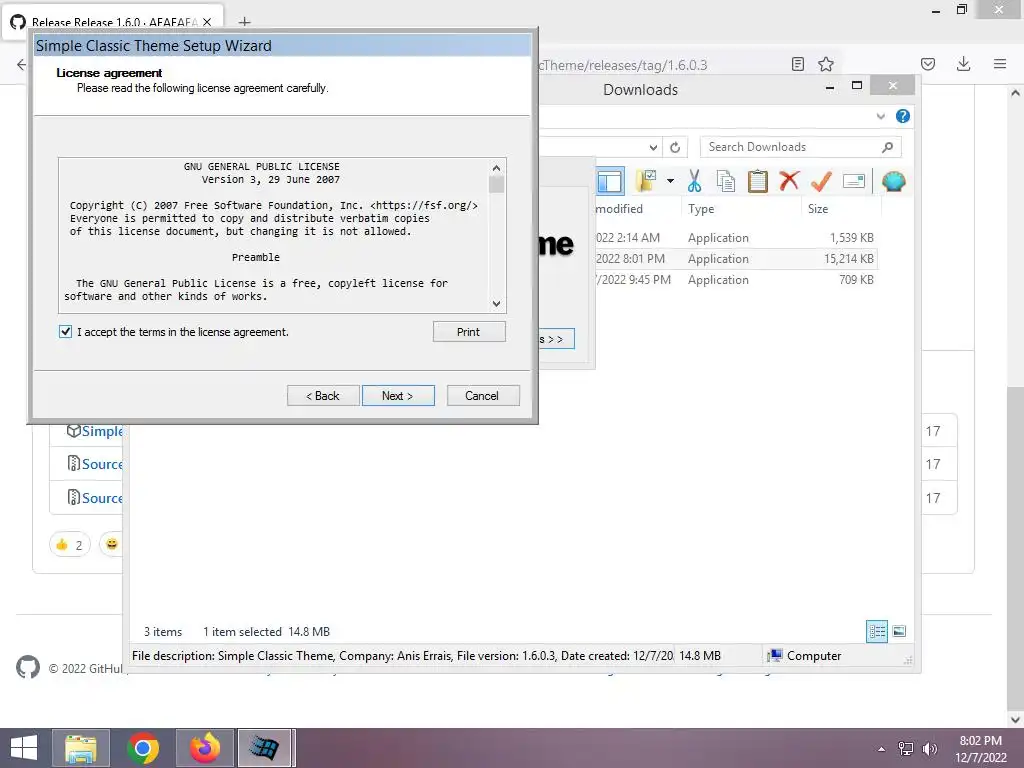This screenshot has height=768, width=1024.
Task: Click the Paste clipboard icon in Downloads toolbar
Action: click(x=758, y=181)
